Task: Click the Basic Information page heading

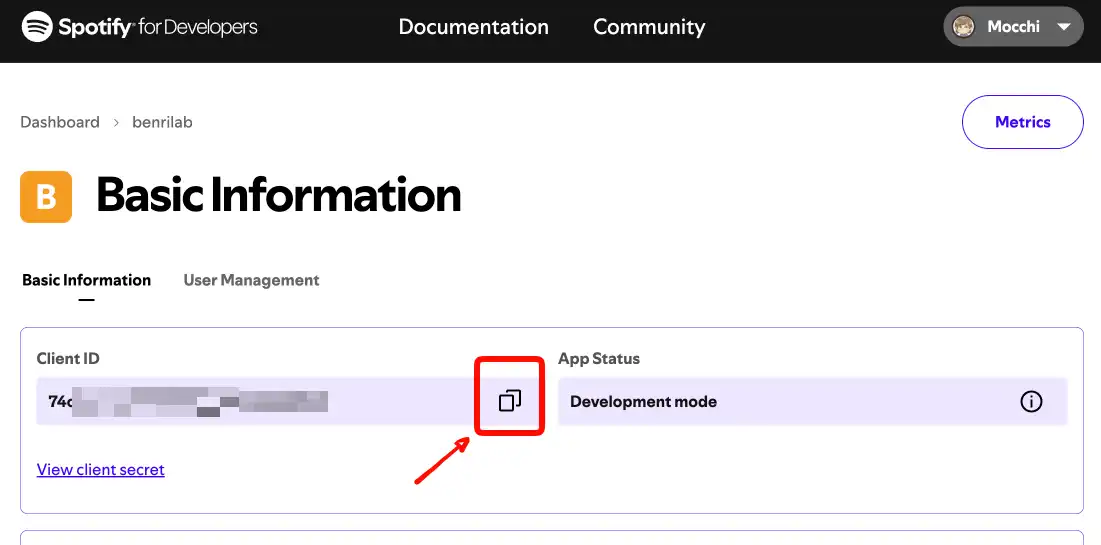Action: click(x=279, y=195)
